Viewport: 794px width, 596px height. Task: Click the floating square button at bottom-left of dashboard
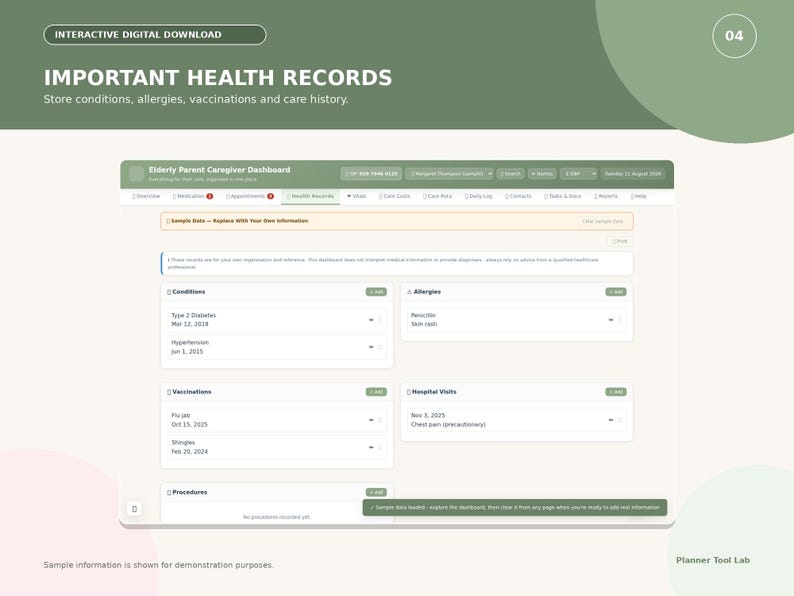(x=134, y=509)
